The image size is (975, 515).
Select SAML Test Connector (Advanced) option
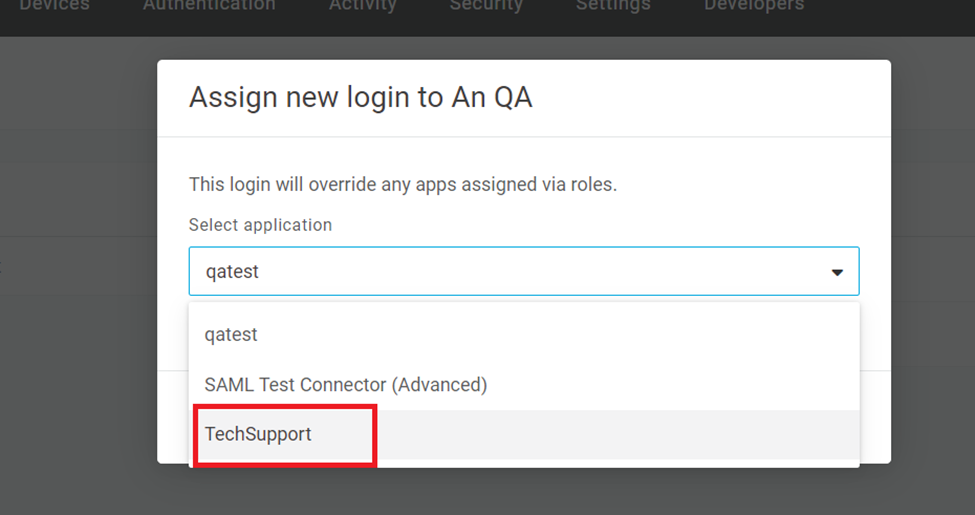coord(345,384)
